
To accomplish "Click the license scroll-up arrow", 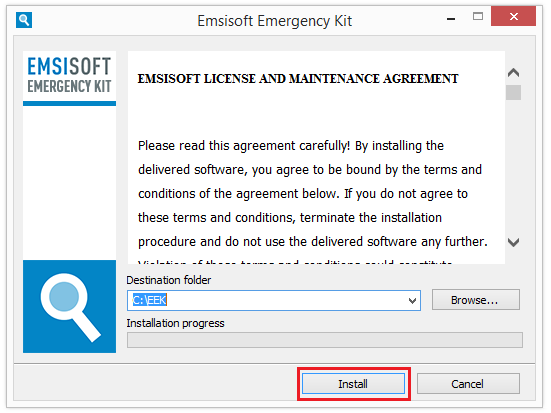I will point(513,73).
